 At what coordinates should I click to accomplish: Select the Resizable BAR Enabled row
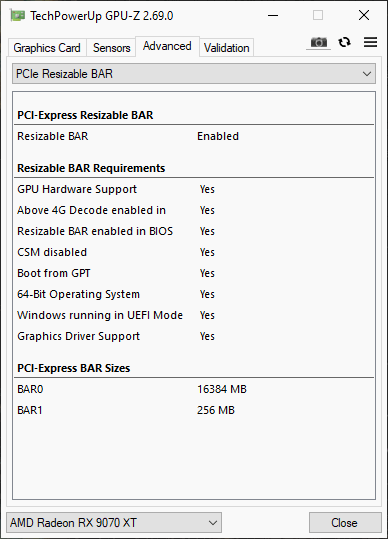point(194,136)
